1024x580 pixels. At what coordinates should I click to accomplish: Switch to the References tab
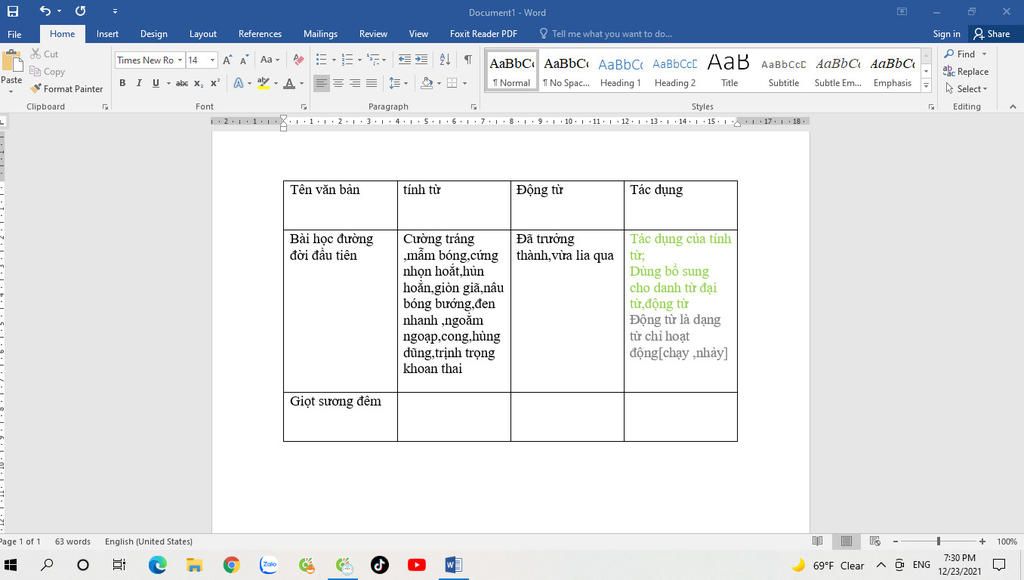[x=260, y=34]
